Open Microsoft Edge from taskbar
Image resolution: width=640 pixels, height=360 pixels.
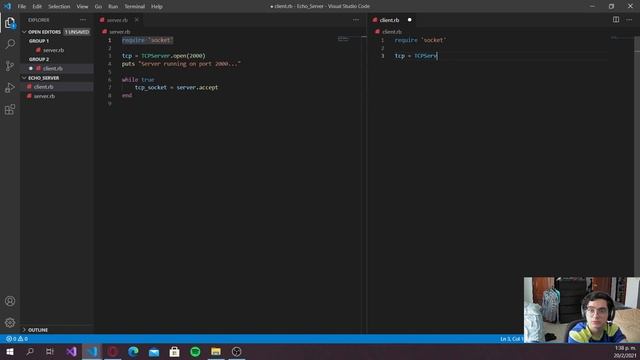tap(133, 351)
